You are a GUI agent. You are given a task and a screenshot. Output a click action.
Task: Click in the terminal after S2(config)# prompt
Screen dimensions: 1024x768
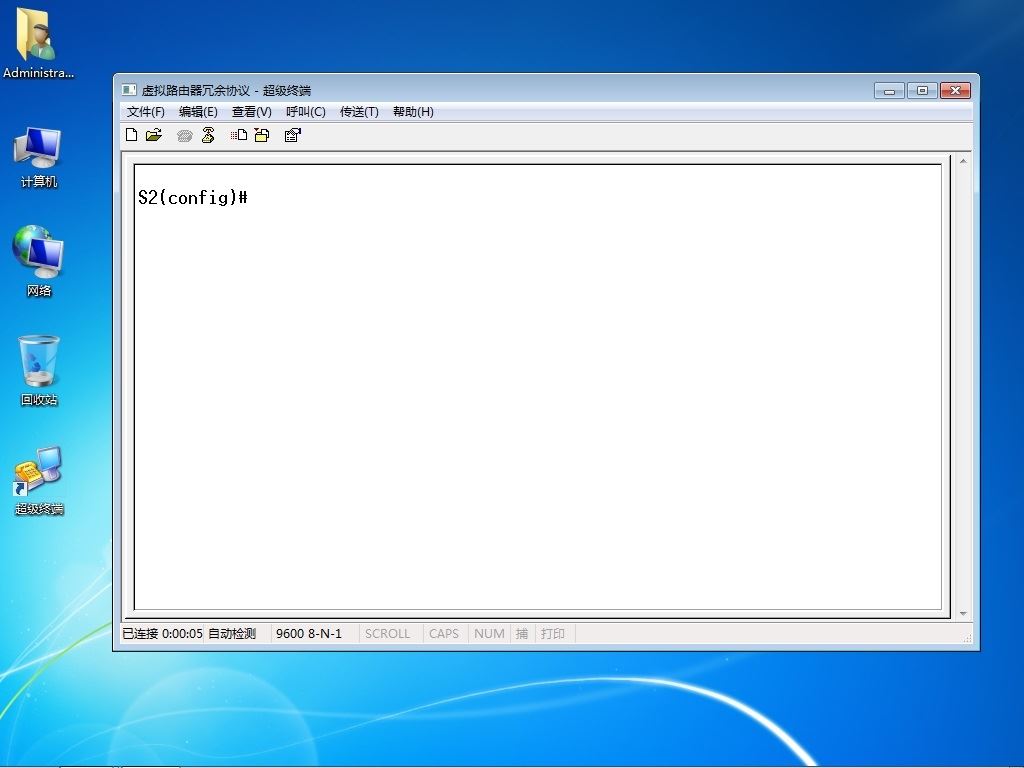click(x=255, y=197)
